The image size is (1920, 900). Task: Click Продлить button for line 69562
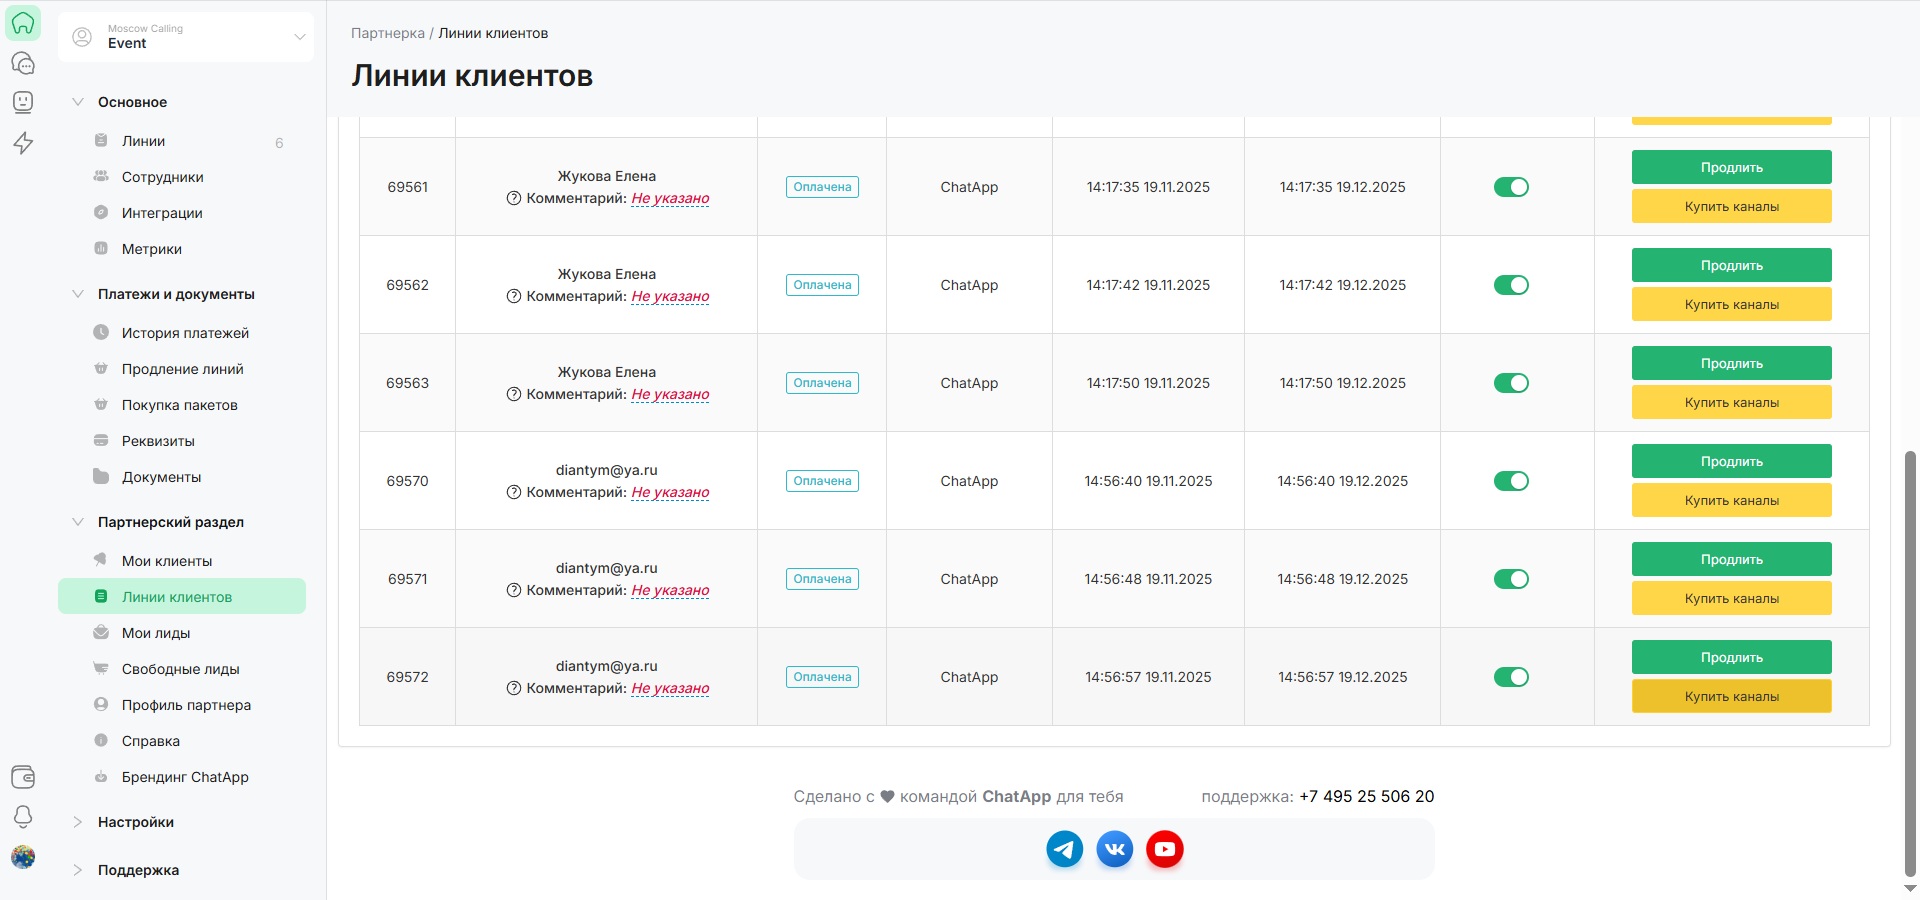[1731, 265]
